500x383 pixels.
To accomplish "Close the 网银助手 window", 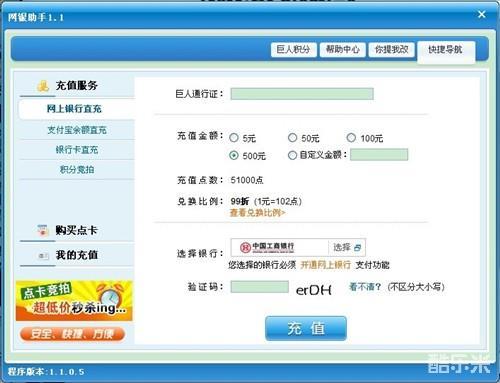I will click(482, 14).
